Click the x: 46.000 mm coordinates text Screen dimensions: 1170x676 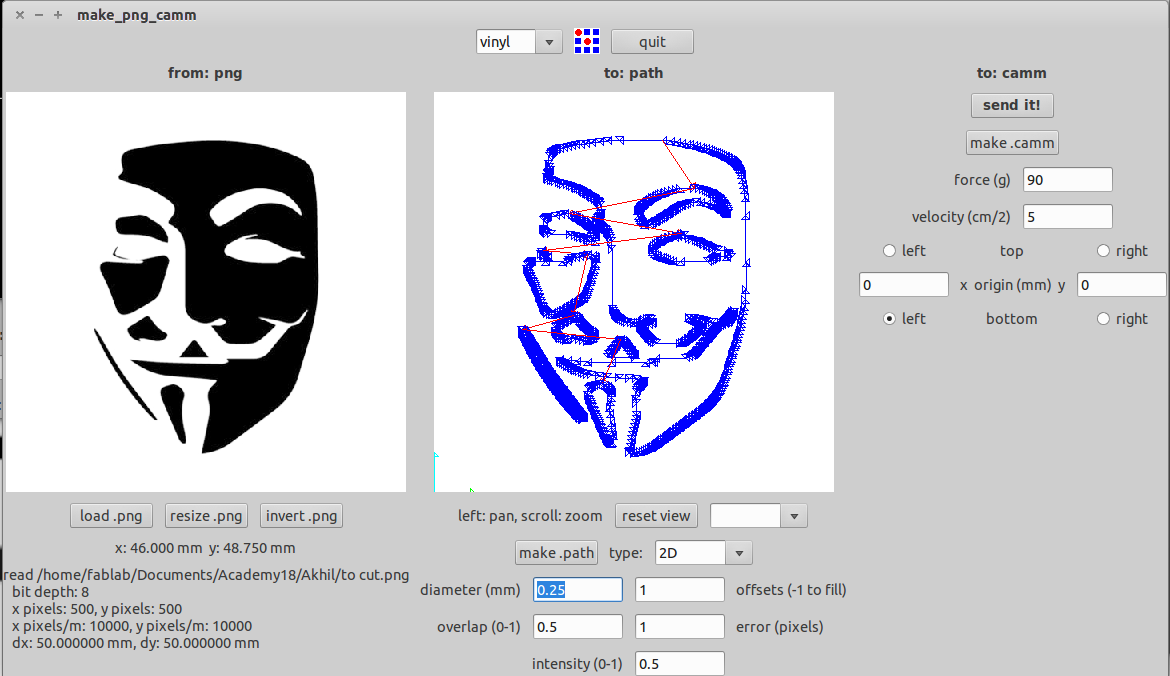(205, 548)
